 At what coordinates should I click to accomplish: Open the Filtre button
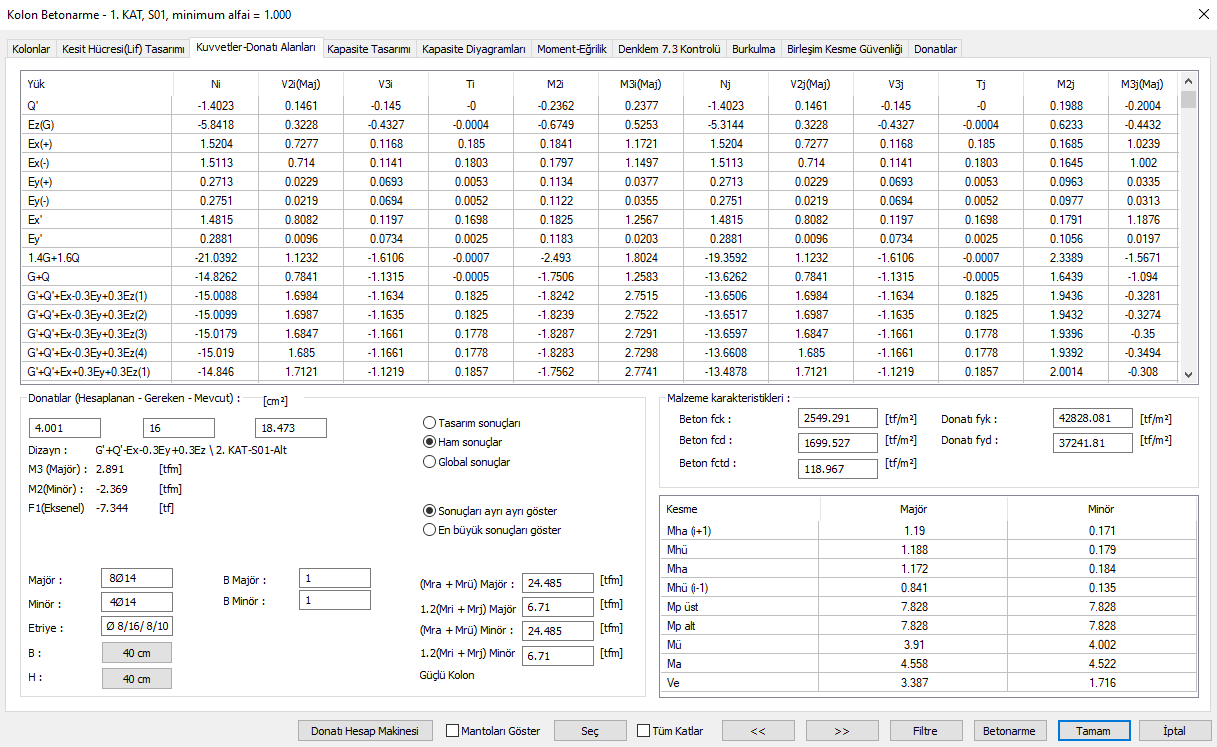pyautogui.click(x=925, y=731)
